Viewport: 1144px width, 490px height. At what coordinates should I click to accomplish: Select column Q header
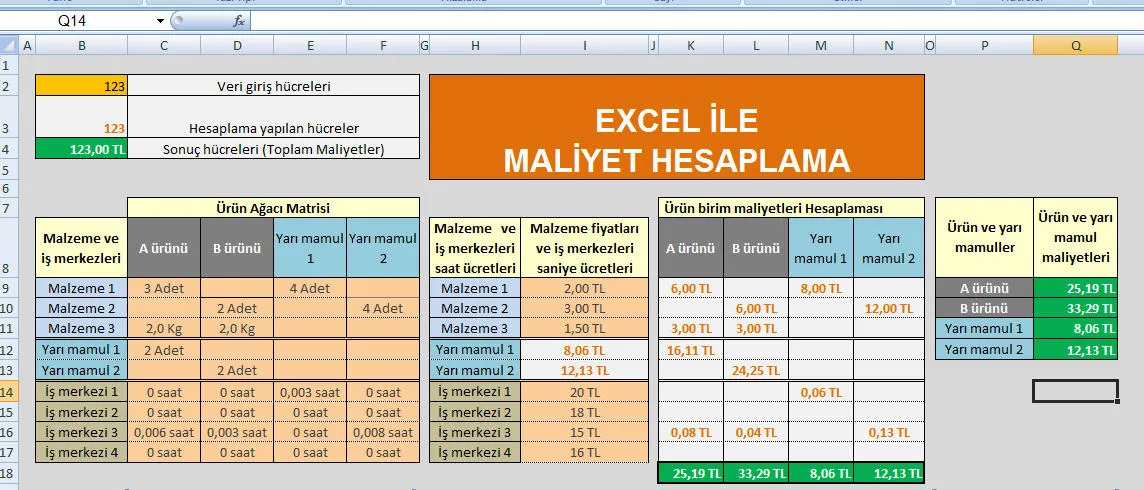[1075, 45]
